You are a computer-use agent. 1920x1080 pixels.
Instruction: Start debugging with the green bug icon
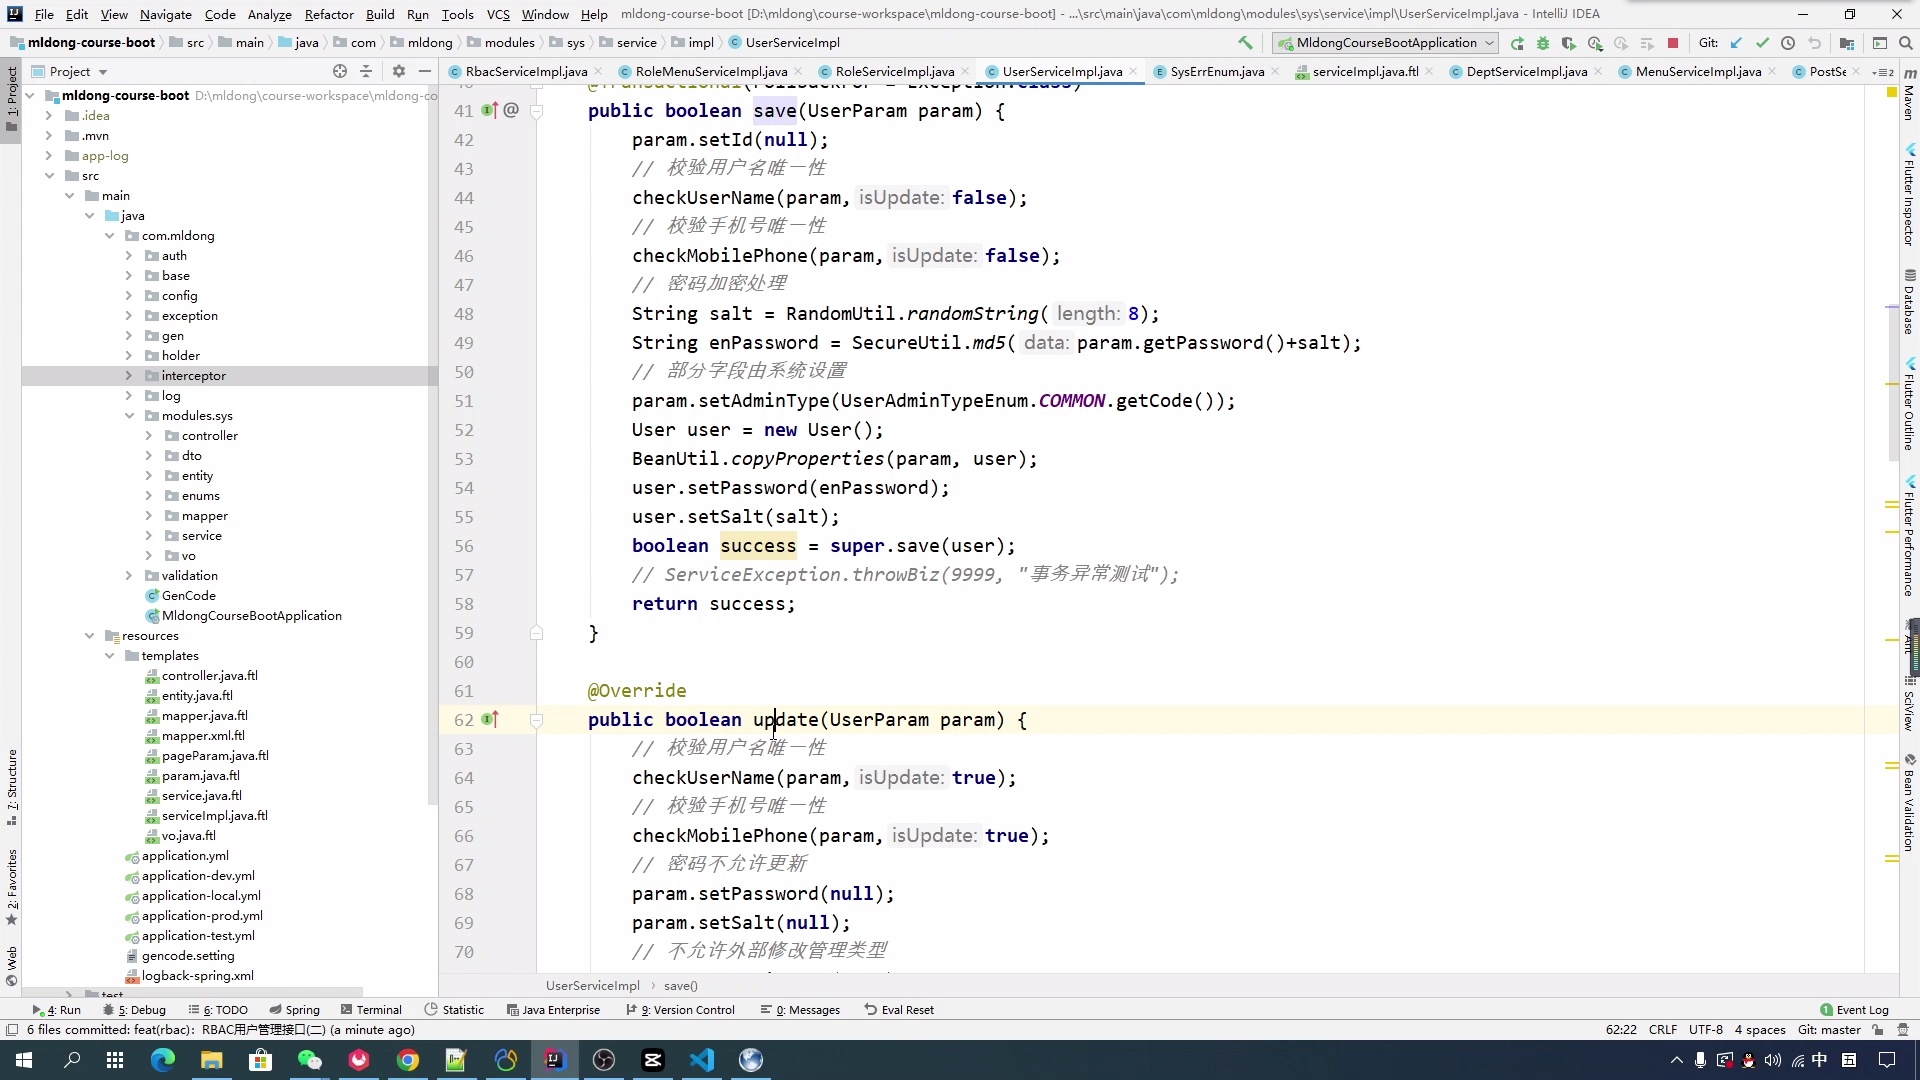(1543, 43)
